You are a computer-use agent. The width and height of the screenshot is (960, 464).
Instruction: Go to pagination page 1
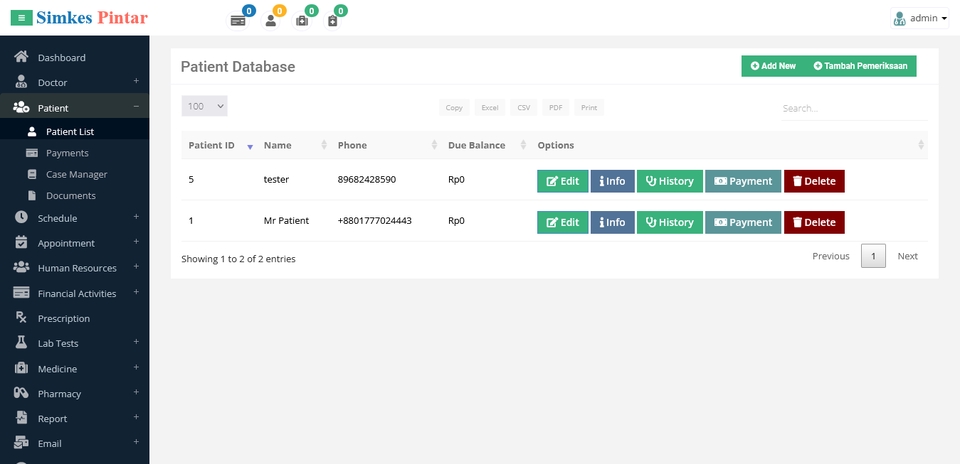(x=873, y=256)
